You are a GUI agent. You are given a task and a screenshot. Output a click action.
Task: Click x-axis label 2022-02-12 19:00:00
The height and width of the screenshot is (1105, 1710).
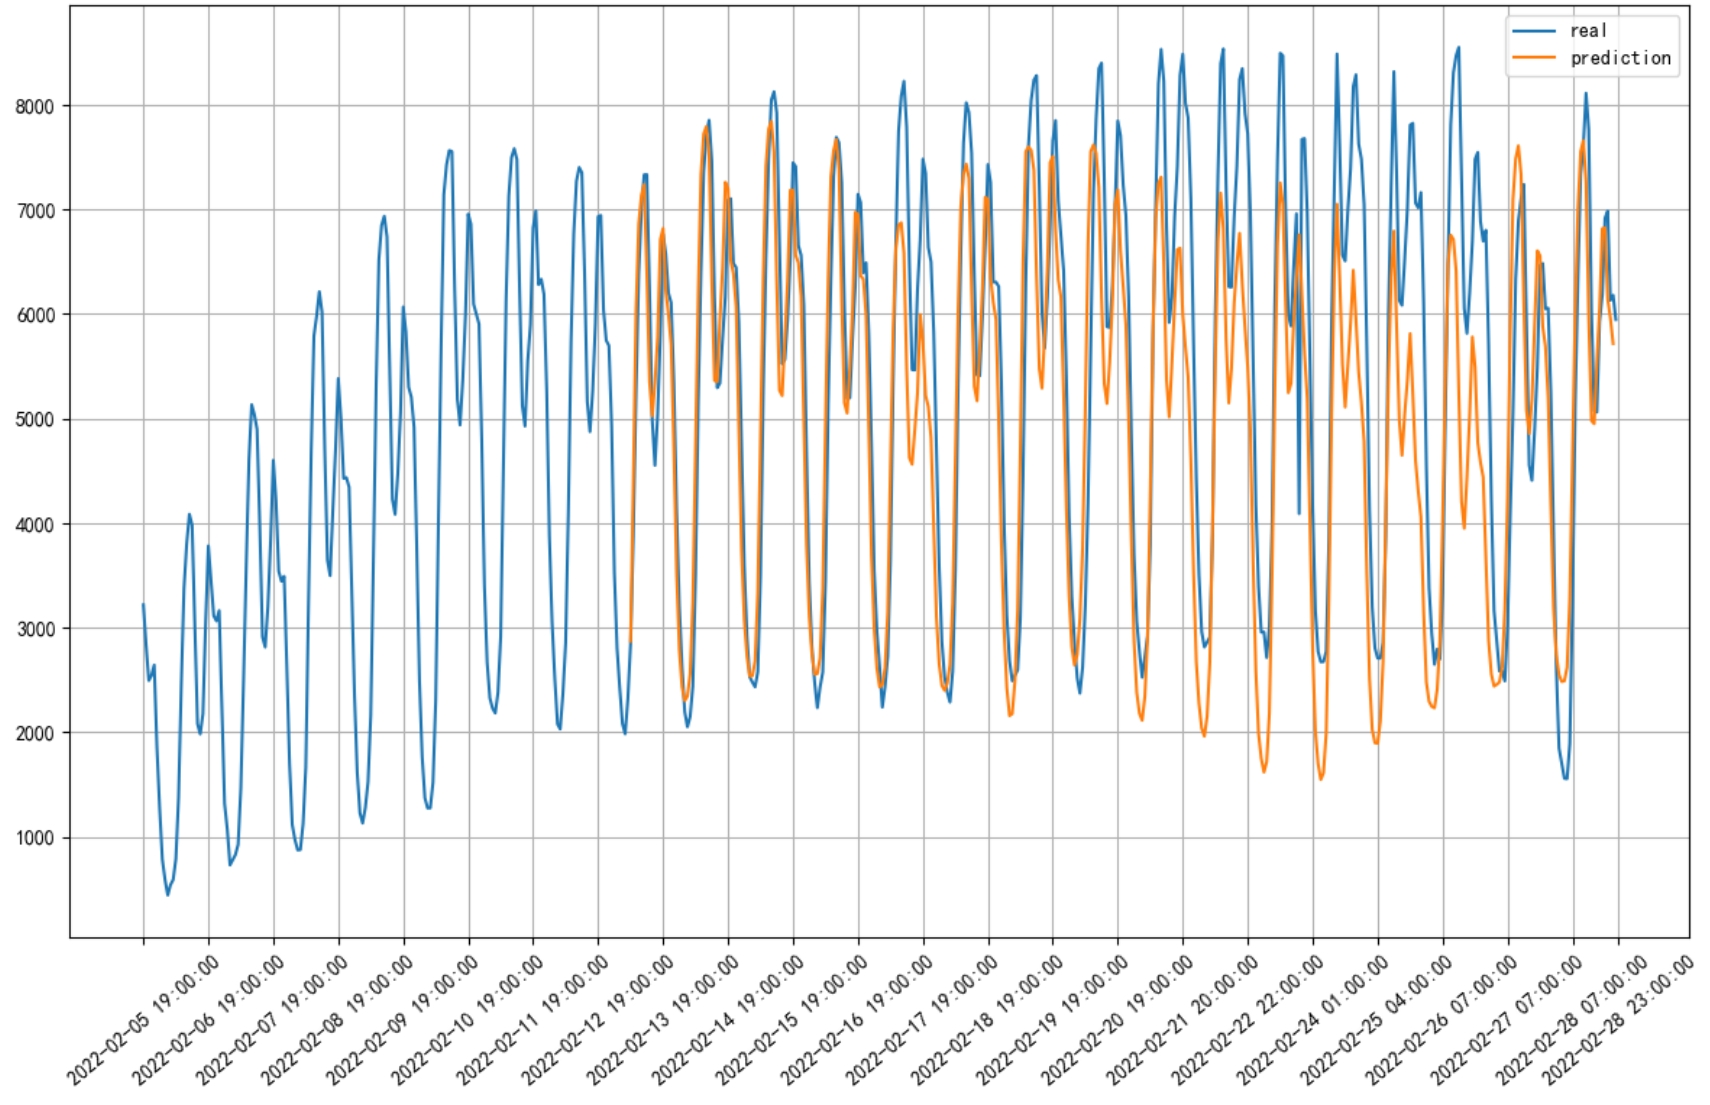coord(598,1020)
